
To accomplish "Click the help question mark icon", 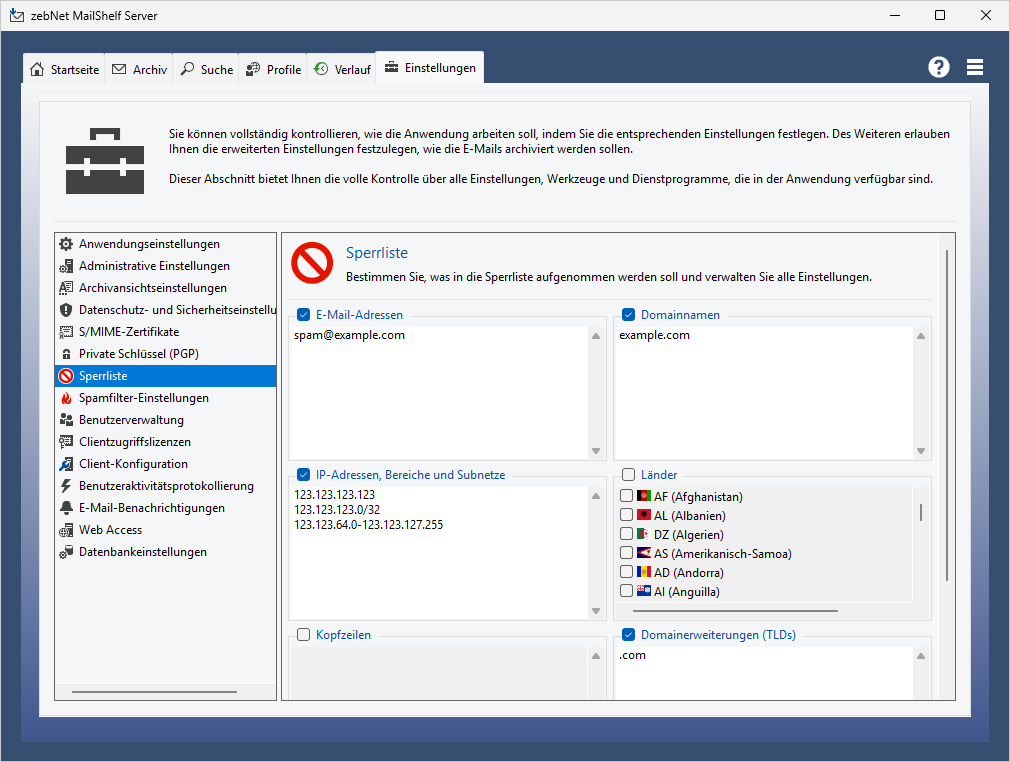I will tap(938, 67).
